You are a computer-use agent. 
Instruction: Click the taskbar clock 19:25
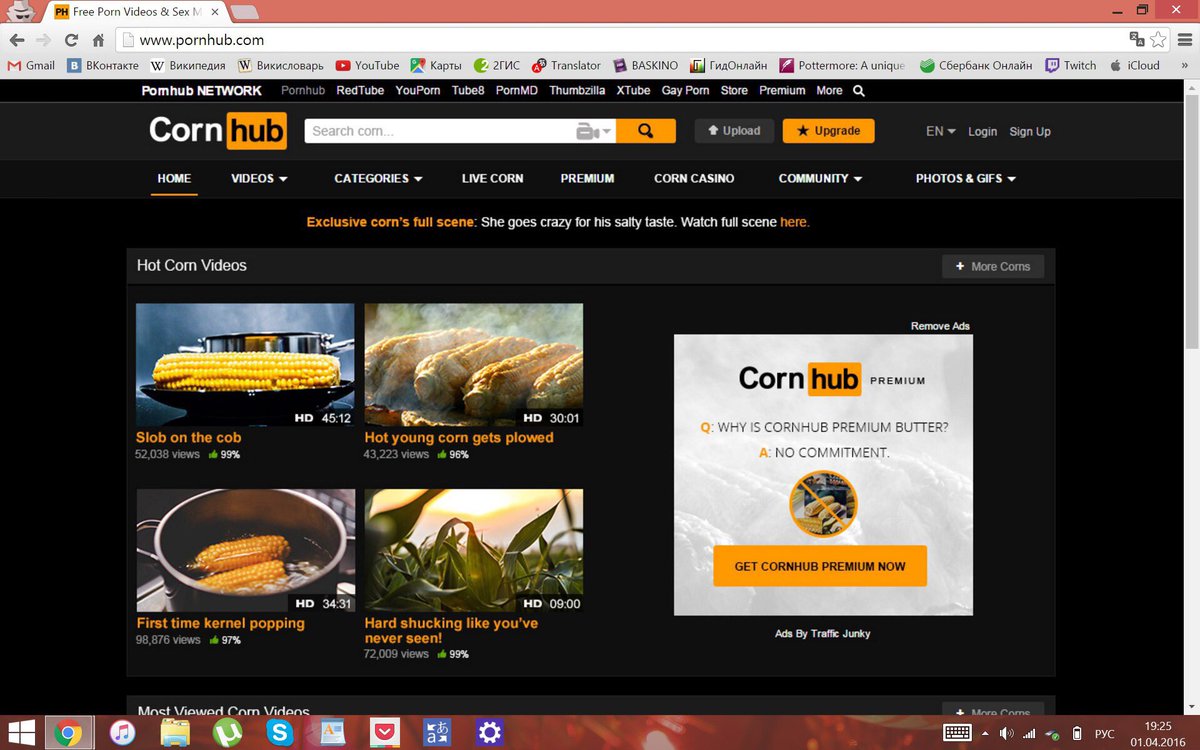click(1158, 725)
